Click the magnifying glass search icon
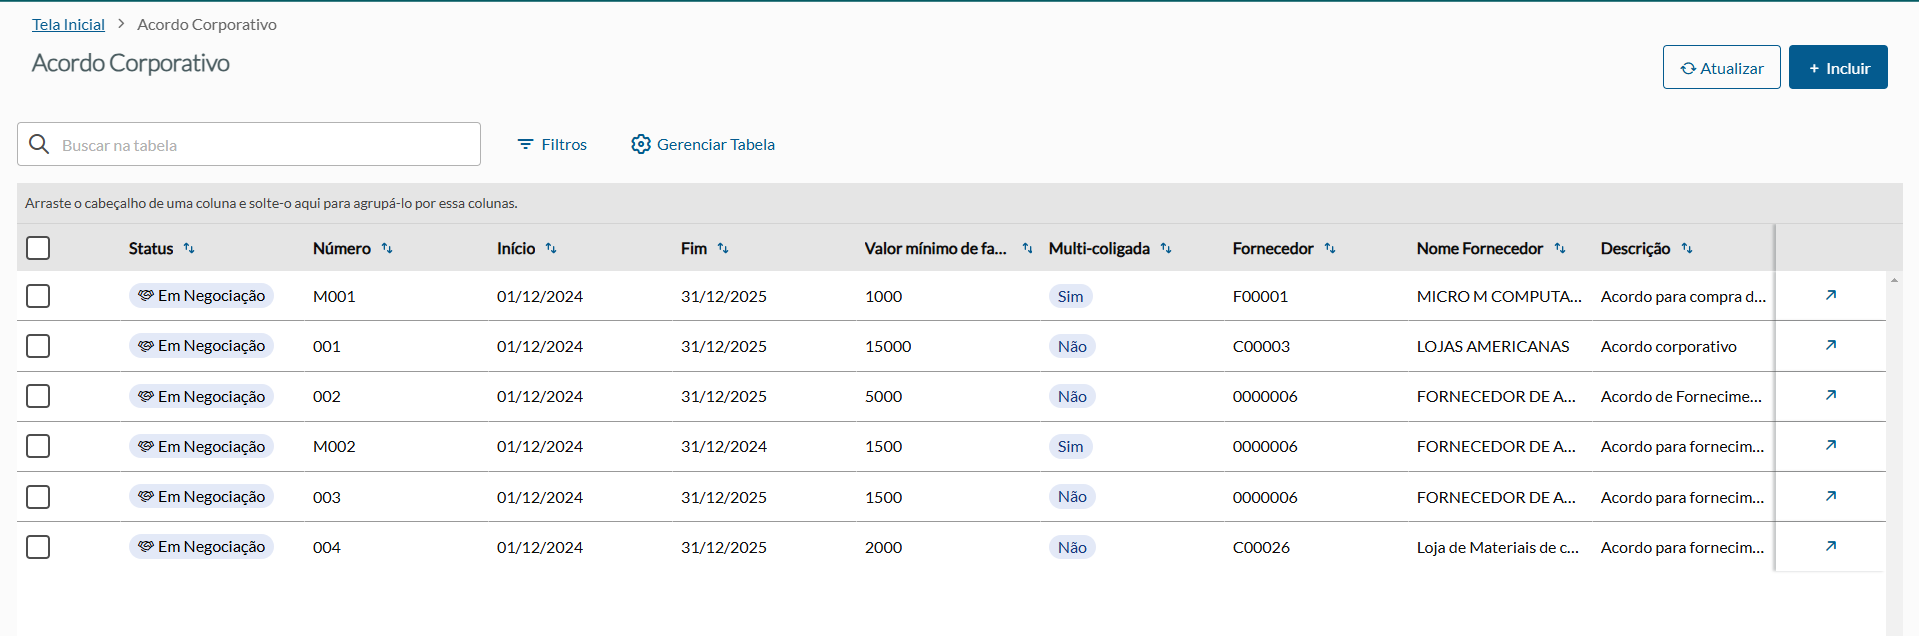Image resolution: width=1919 pixels, height=636 pixels. (x=39, y=144)
